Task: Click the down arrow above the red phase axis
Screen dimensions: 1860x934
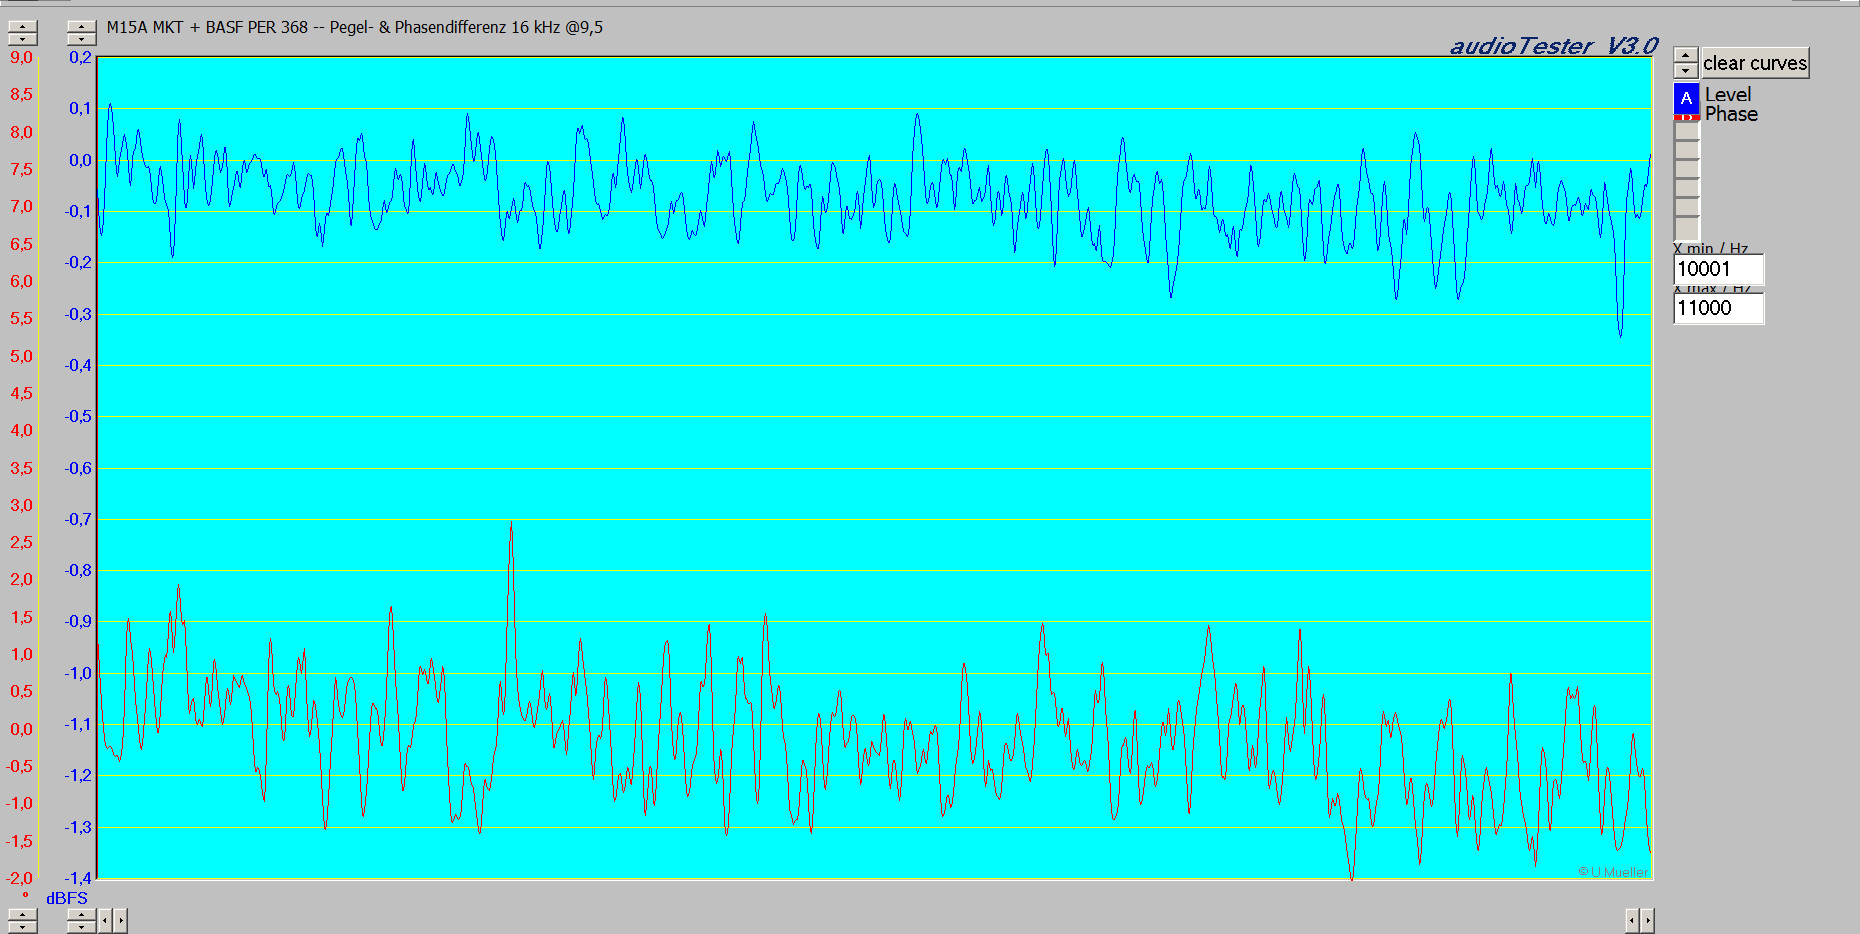Action: pyautogui.click(x=22, y=39)
